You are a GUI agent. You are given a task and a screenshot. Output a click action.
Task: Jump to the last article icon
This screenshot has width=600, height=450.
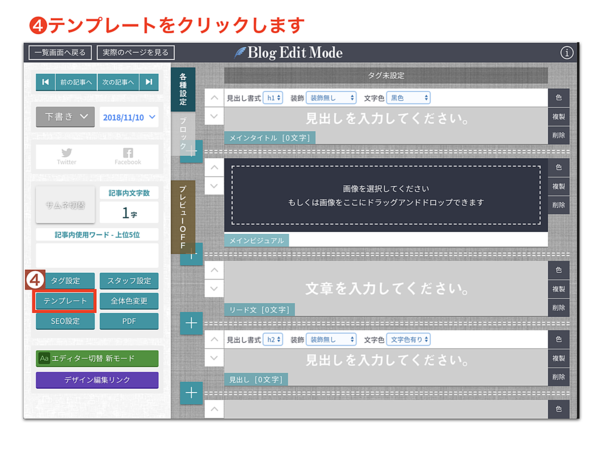(x=149, y=82)
